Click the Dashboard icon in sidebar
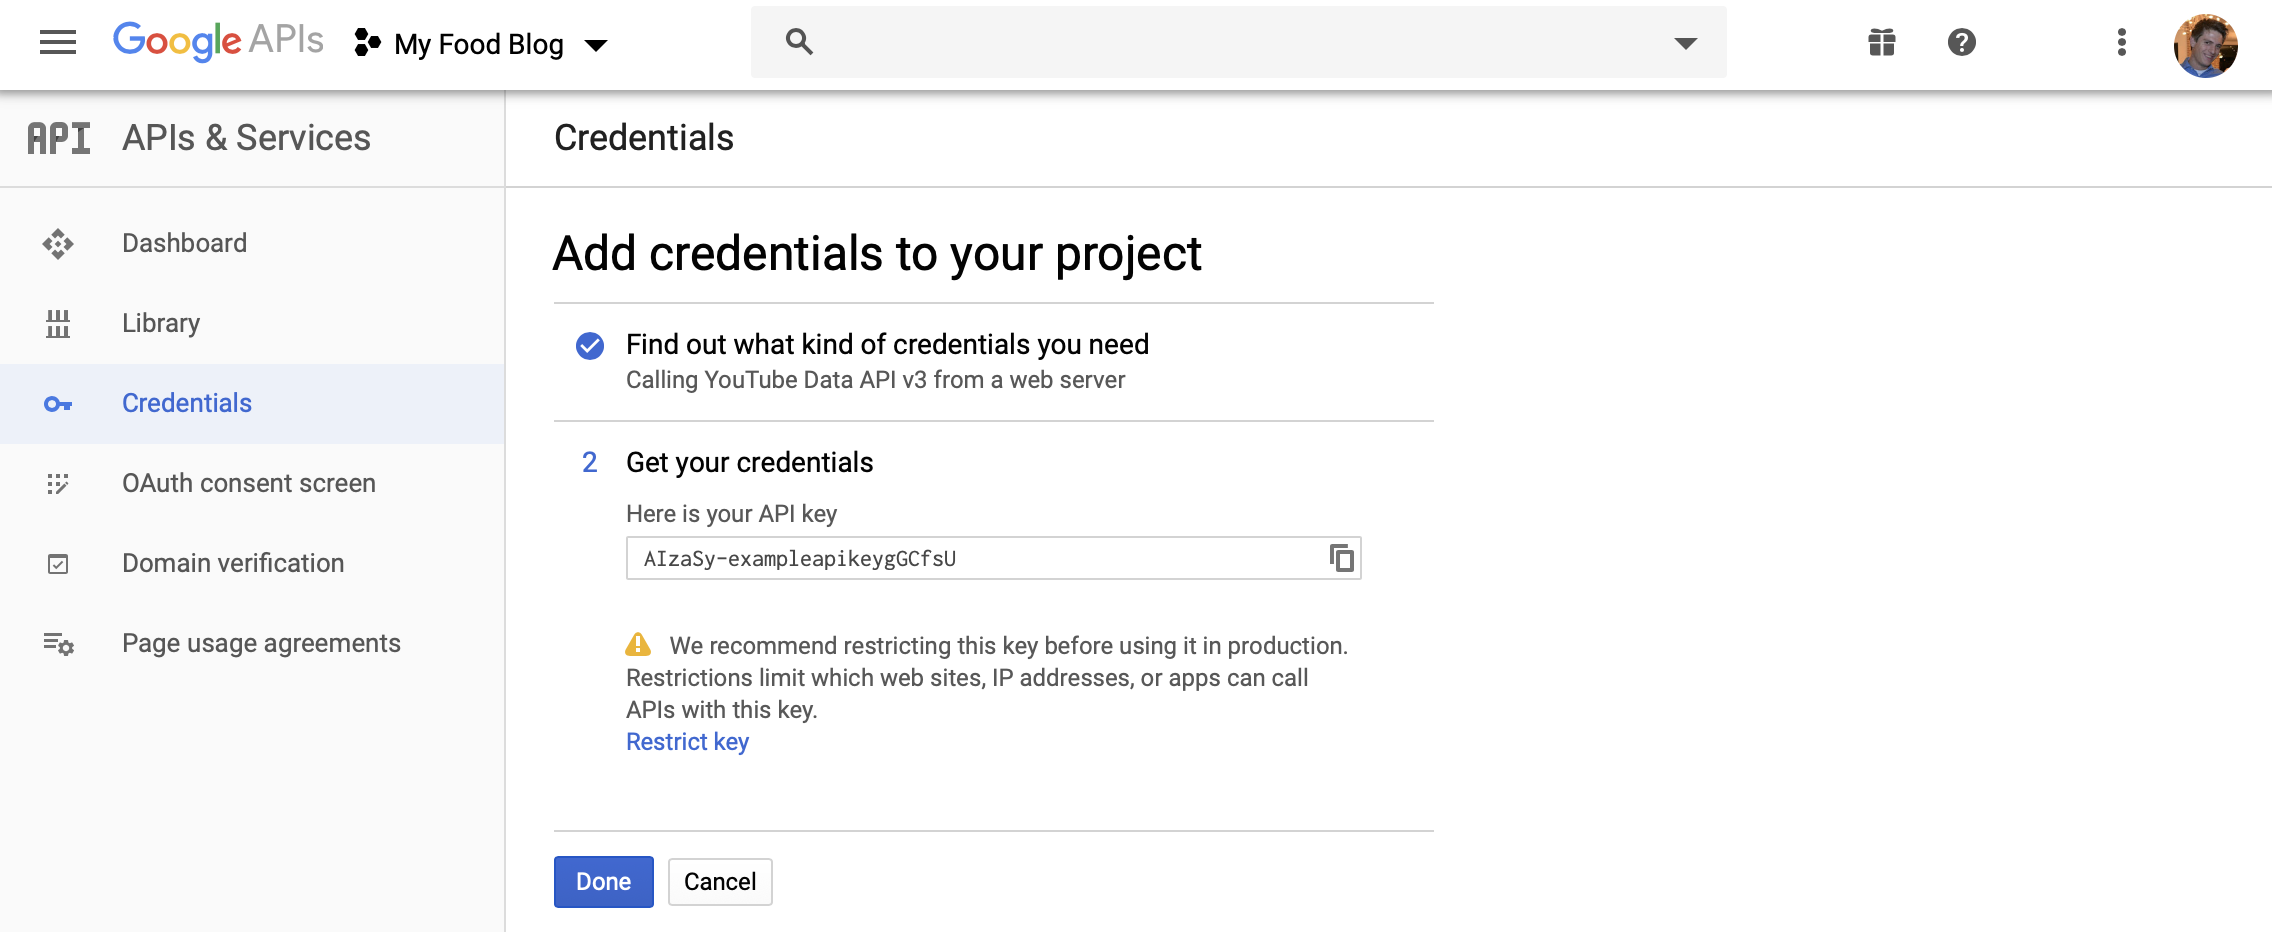Viewport: 2272px width, 932px height. (58, 244)
